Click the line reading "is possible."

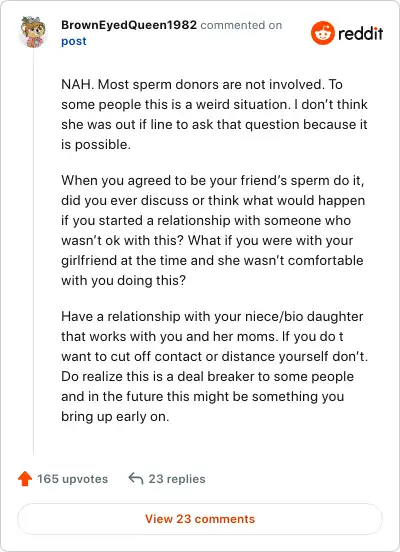(x=96, y=145)
